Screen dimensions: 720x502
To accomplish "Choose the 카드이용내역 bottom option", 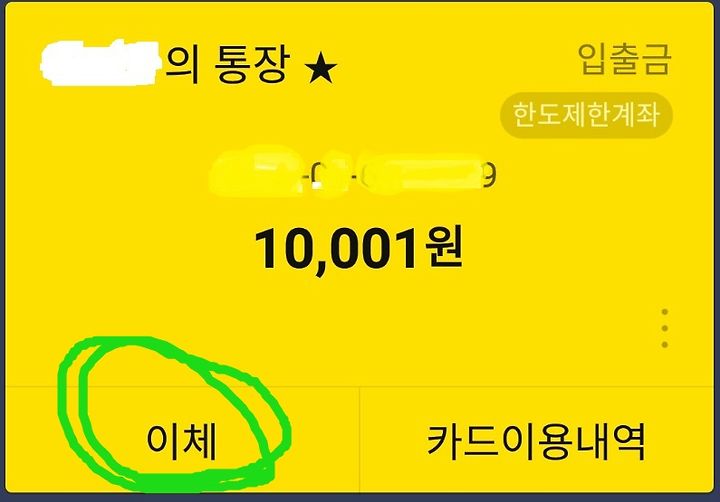I will [x=536, y=441].
